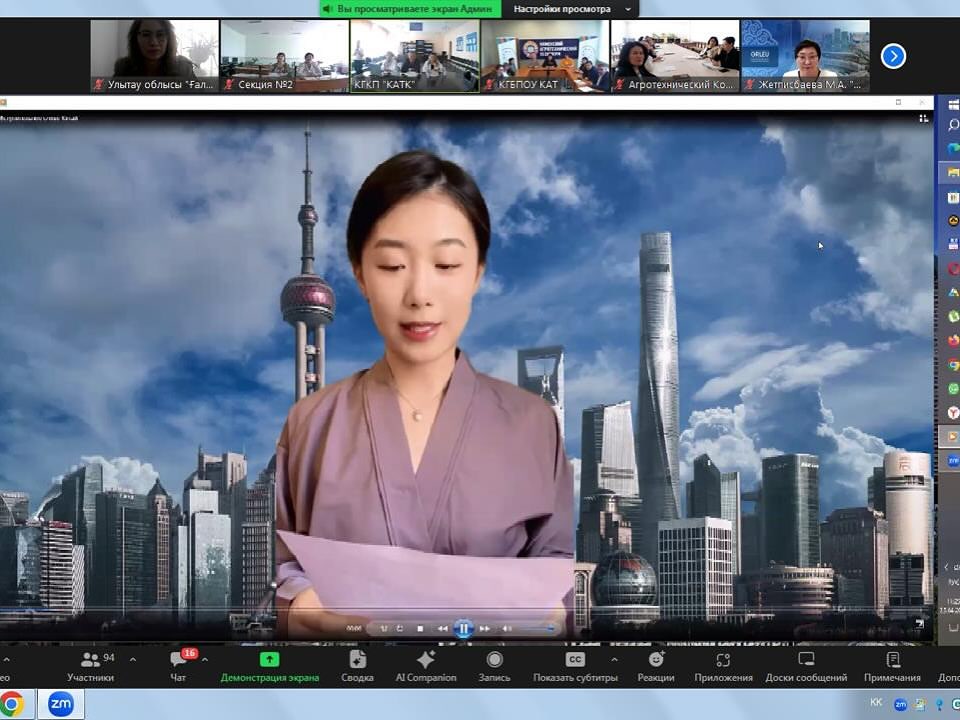Open the Приложения apps panel
960x720 pixels.
(x=723, y=666)
